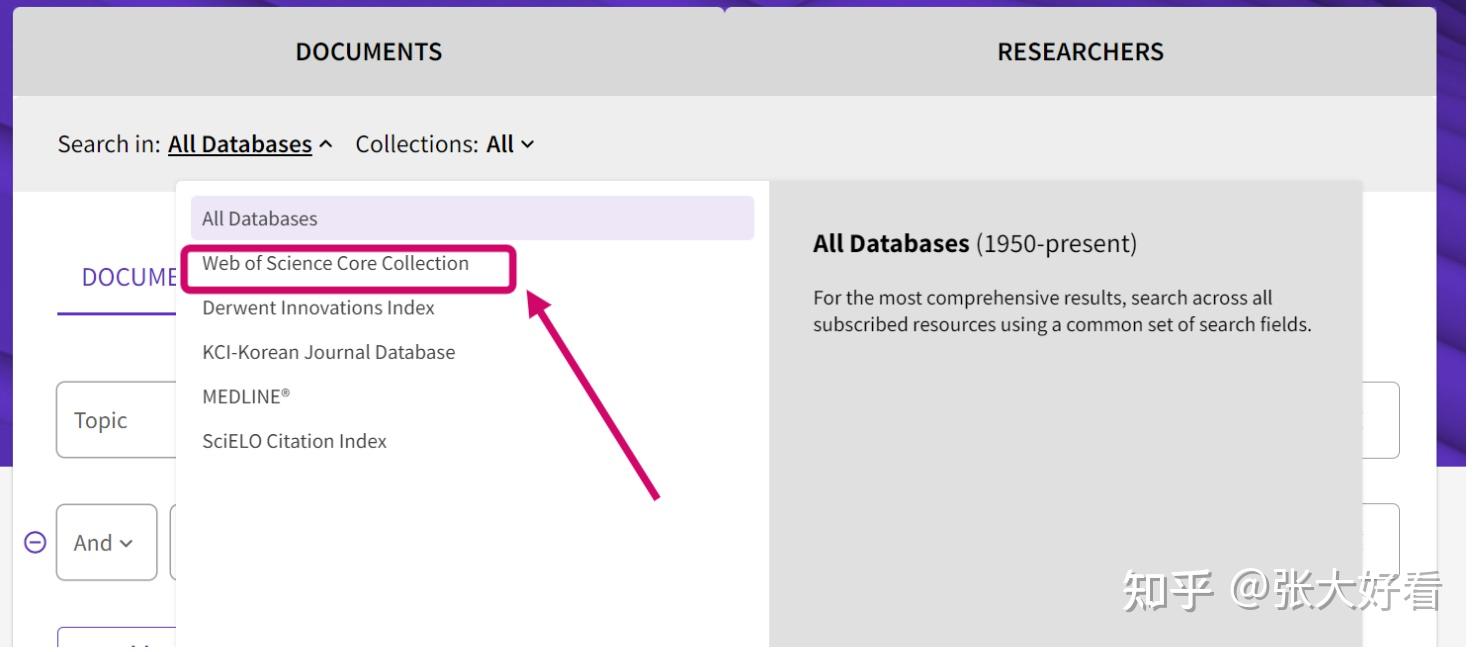Screen dimensions: 1482x652
Task: Collapse the Search in All Databases dropdown
Action: point(250,144)
